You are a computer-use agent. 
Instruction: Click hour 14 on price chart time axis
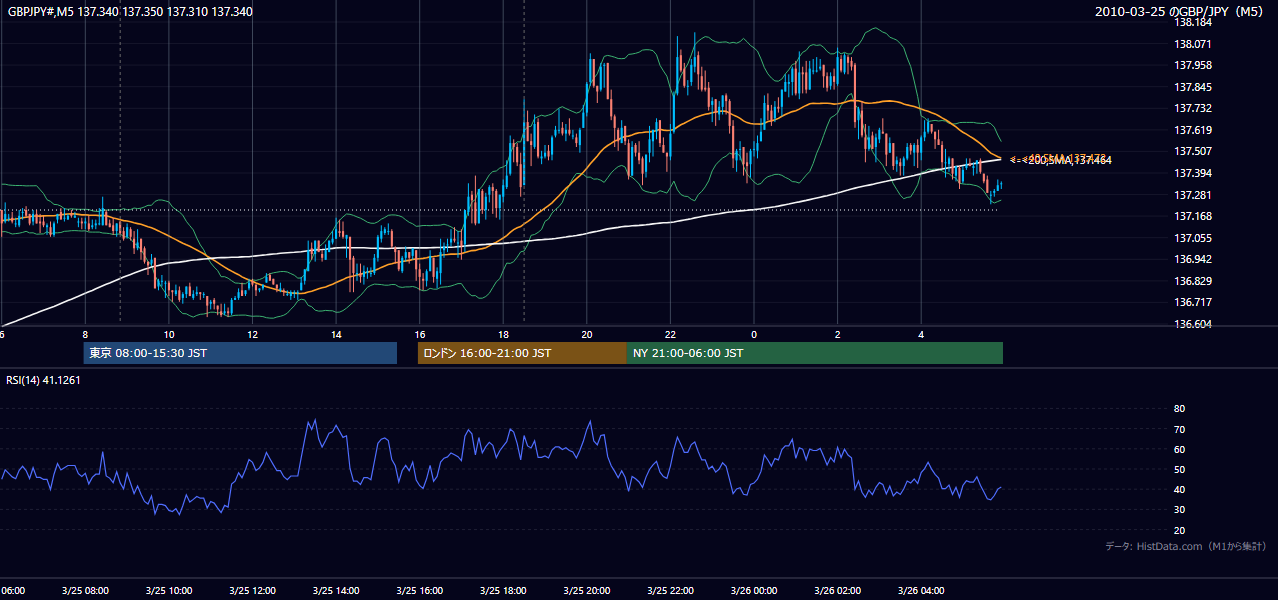(x=336, y=335)
